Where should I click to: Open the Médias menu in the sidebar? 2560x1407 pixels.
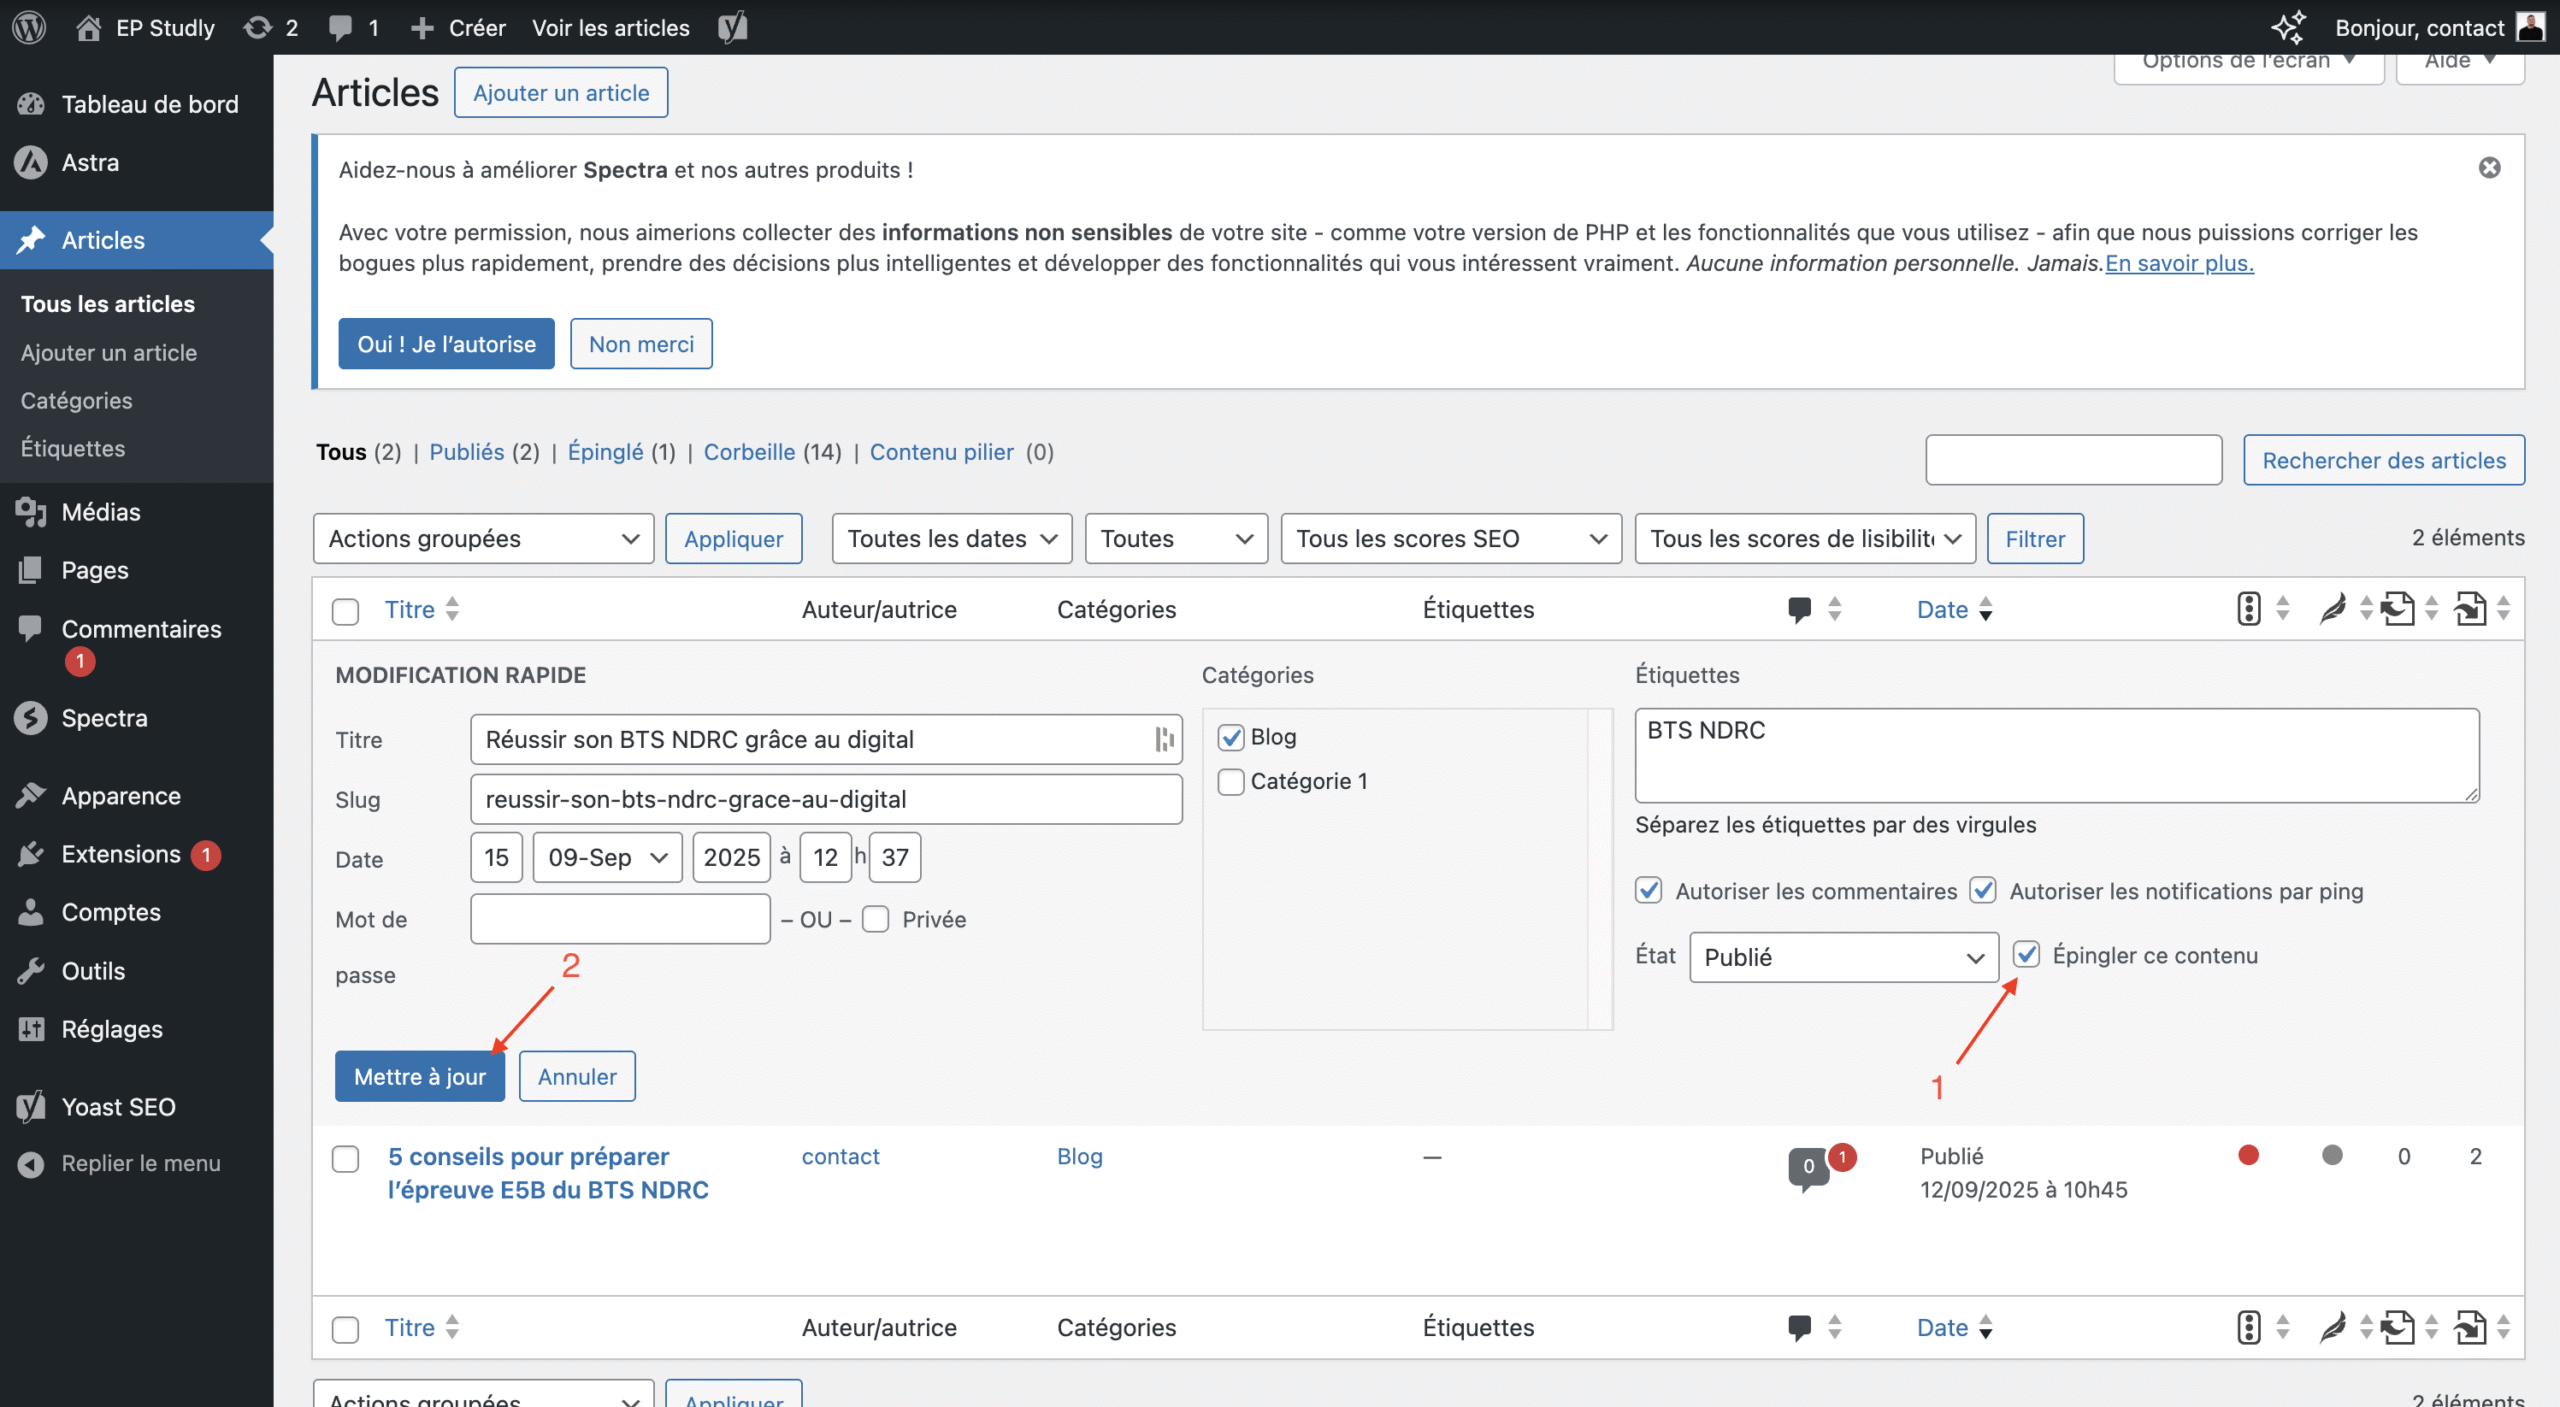point(100,512)
